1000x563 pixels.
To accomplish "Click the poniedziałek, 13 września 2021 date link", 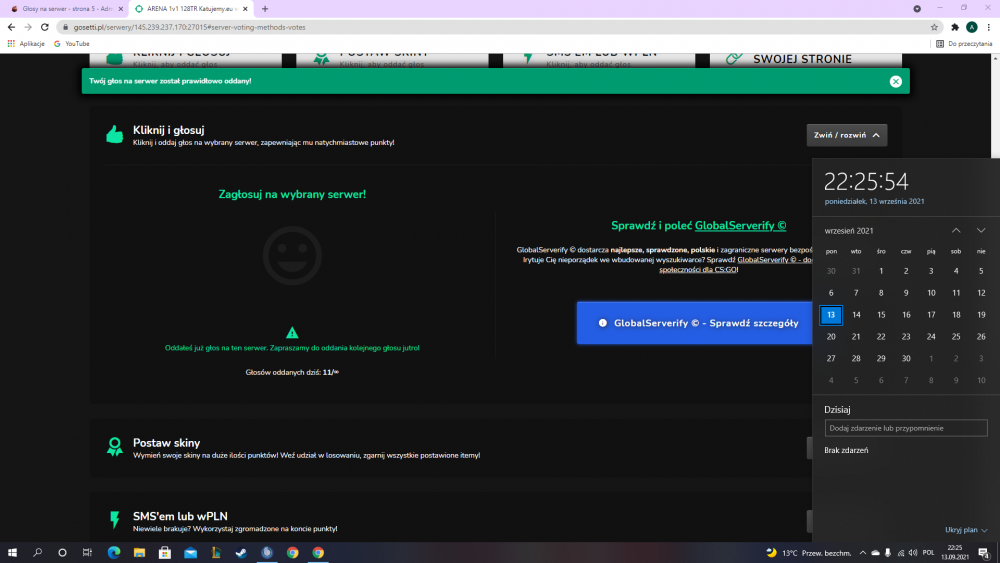I will [874, 201].
